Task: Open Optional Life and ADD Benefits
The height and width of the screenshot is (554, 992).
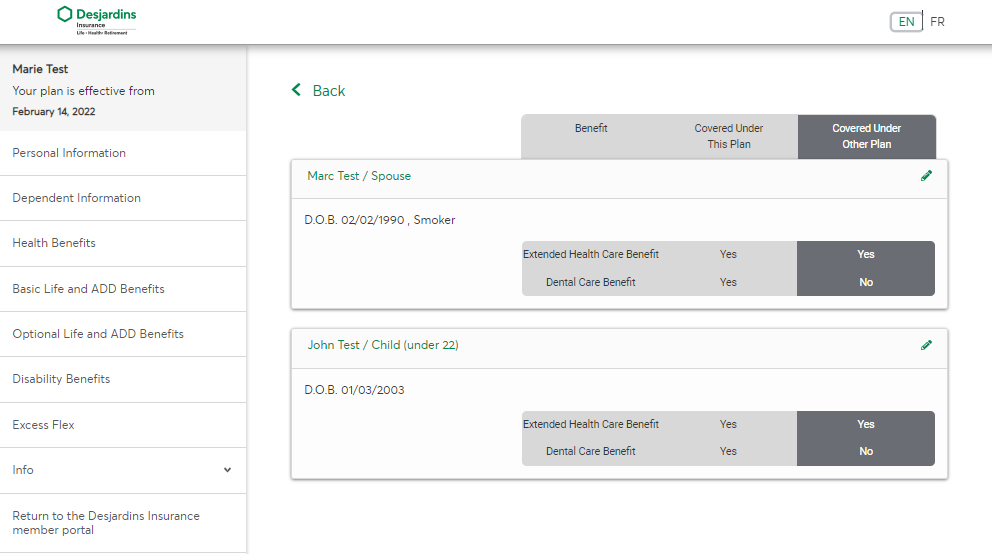Action: [123, 334]
